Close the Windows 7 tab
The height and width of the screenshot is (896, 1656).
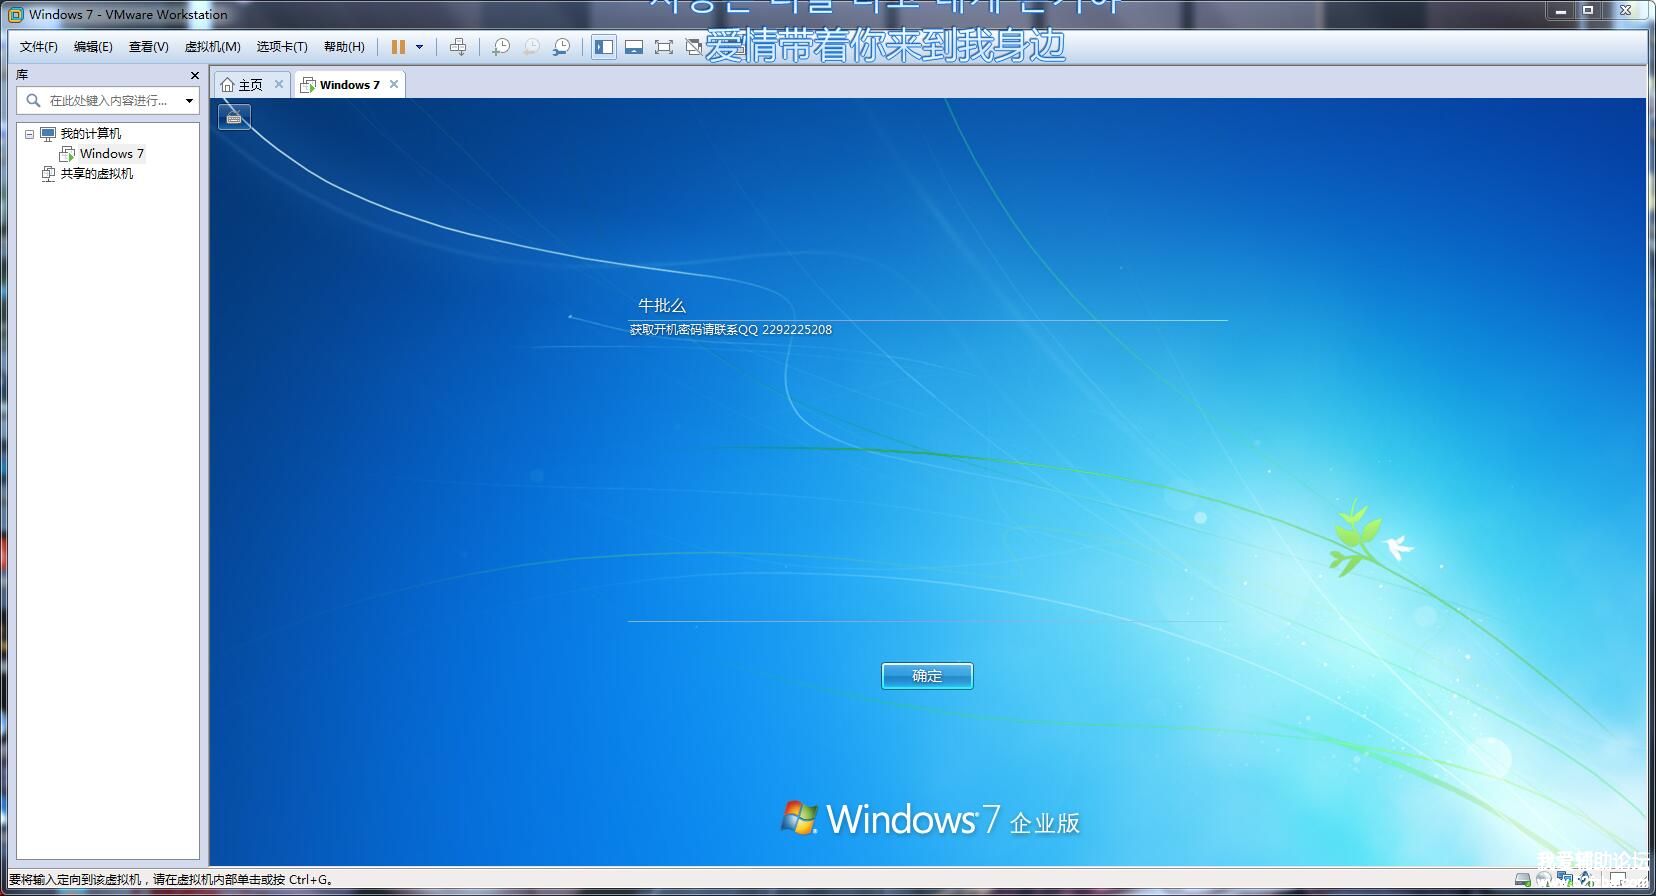(394, 84)
